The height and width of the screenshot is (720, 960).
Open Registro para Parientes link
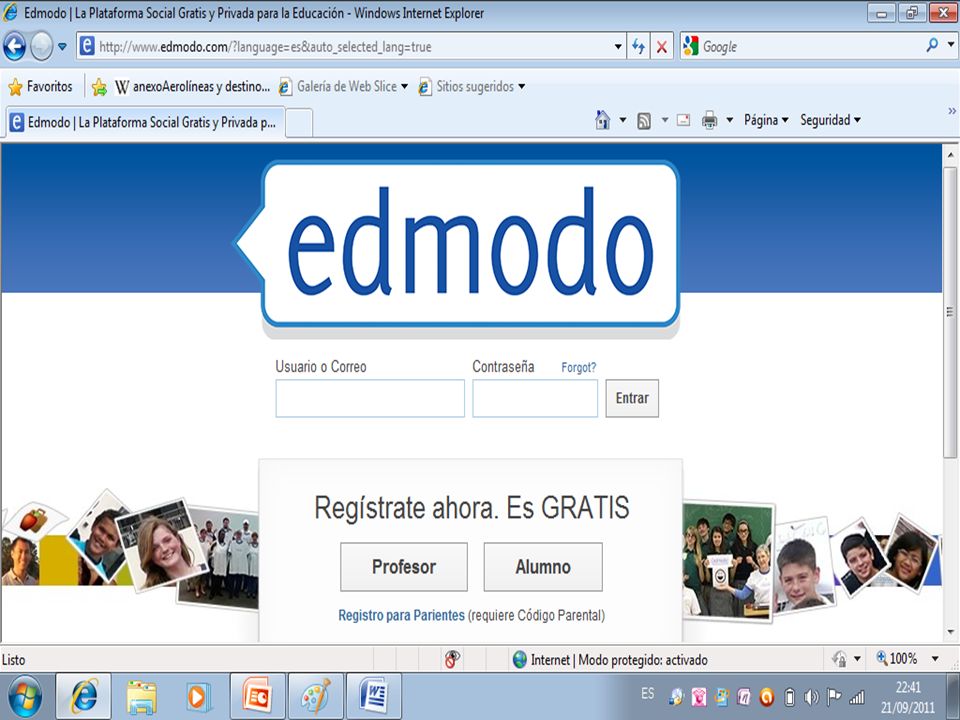tap(401, 615)
